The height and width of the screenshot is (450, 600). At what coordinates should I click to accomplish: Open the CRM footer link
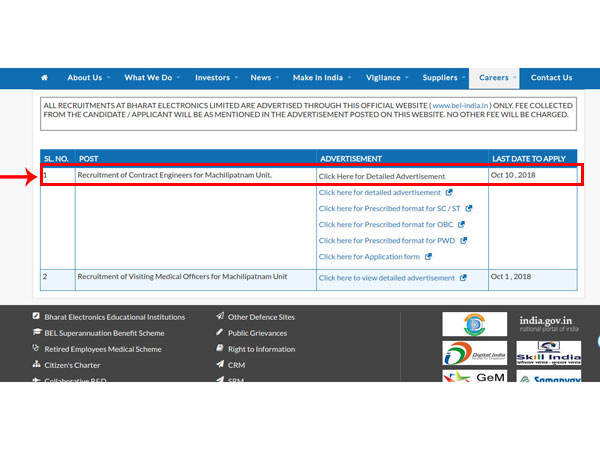(236, 365)
